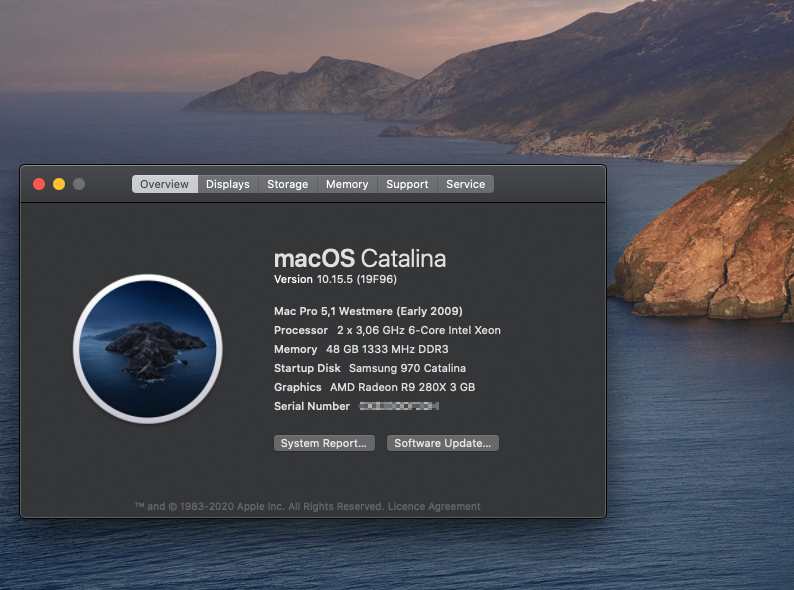
Task: Click the 1983-2020 Apple Inc. copyright text
Action: [x=259, y=506]
